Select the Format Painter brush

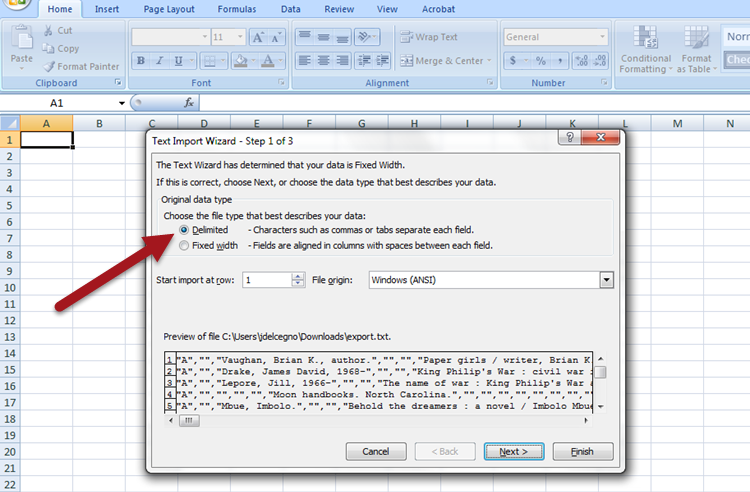pos(49,66)
